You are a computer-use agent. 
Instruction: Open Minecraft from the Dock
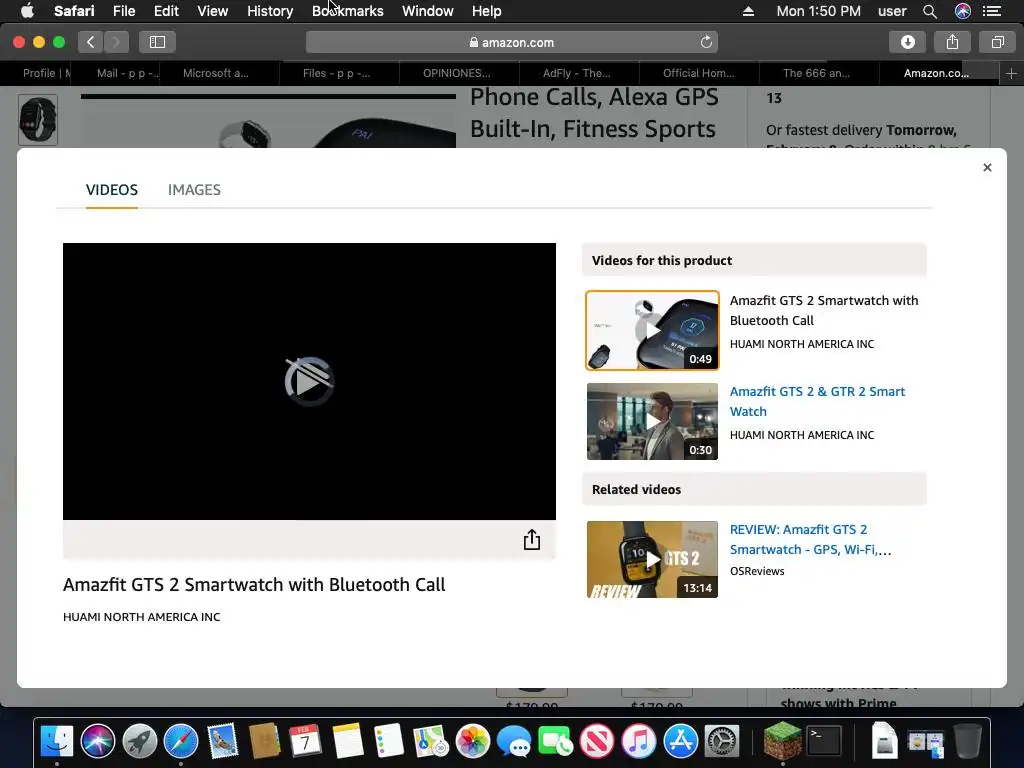click(x=782, y=741)
